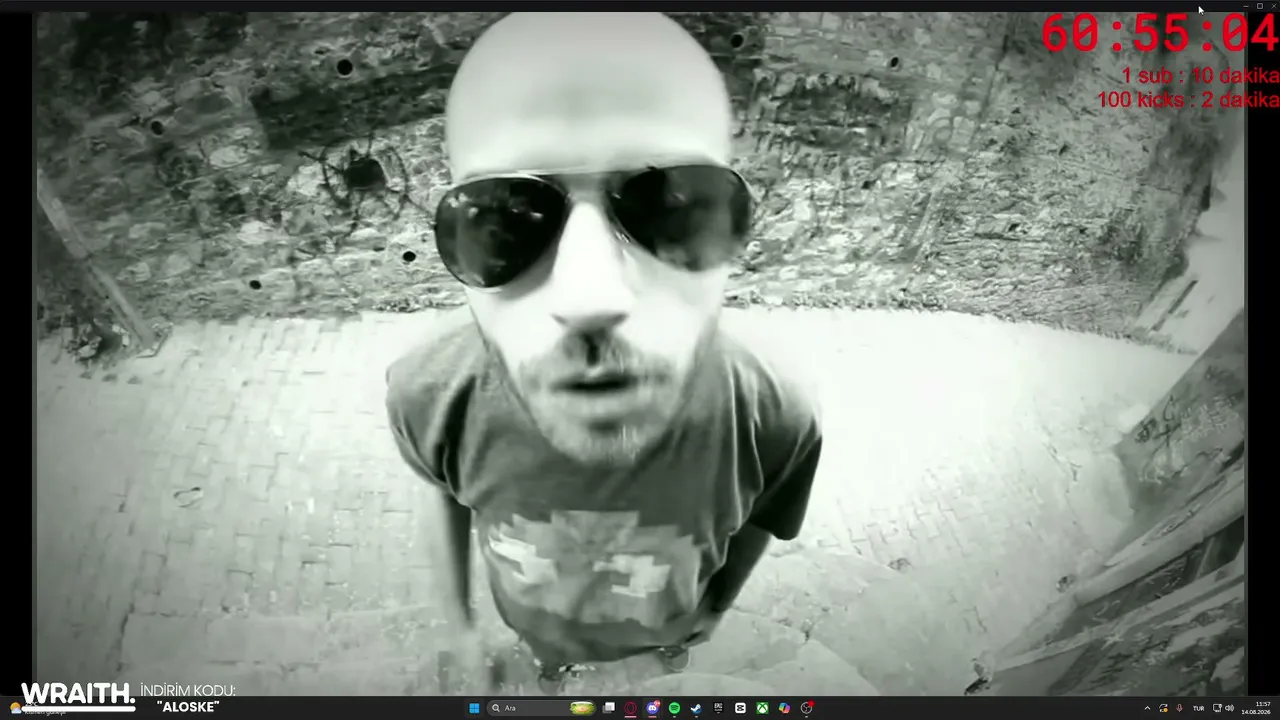Maximize or restore the video window
Viewport: 1280px width, 720px height.
(1259, 6)
